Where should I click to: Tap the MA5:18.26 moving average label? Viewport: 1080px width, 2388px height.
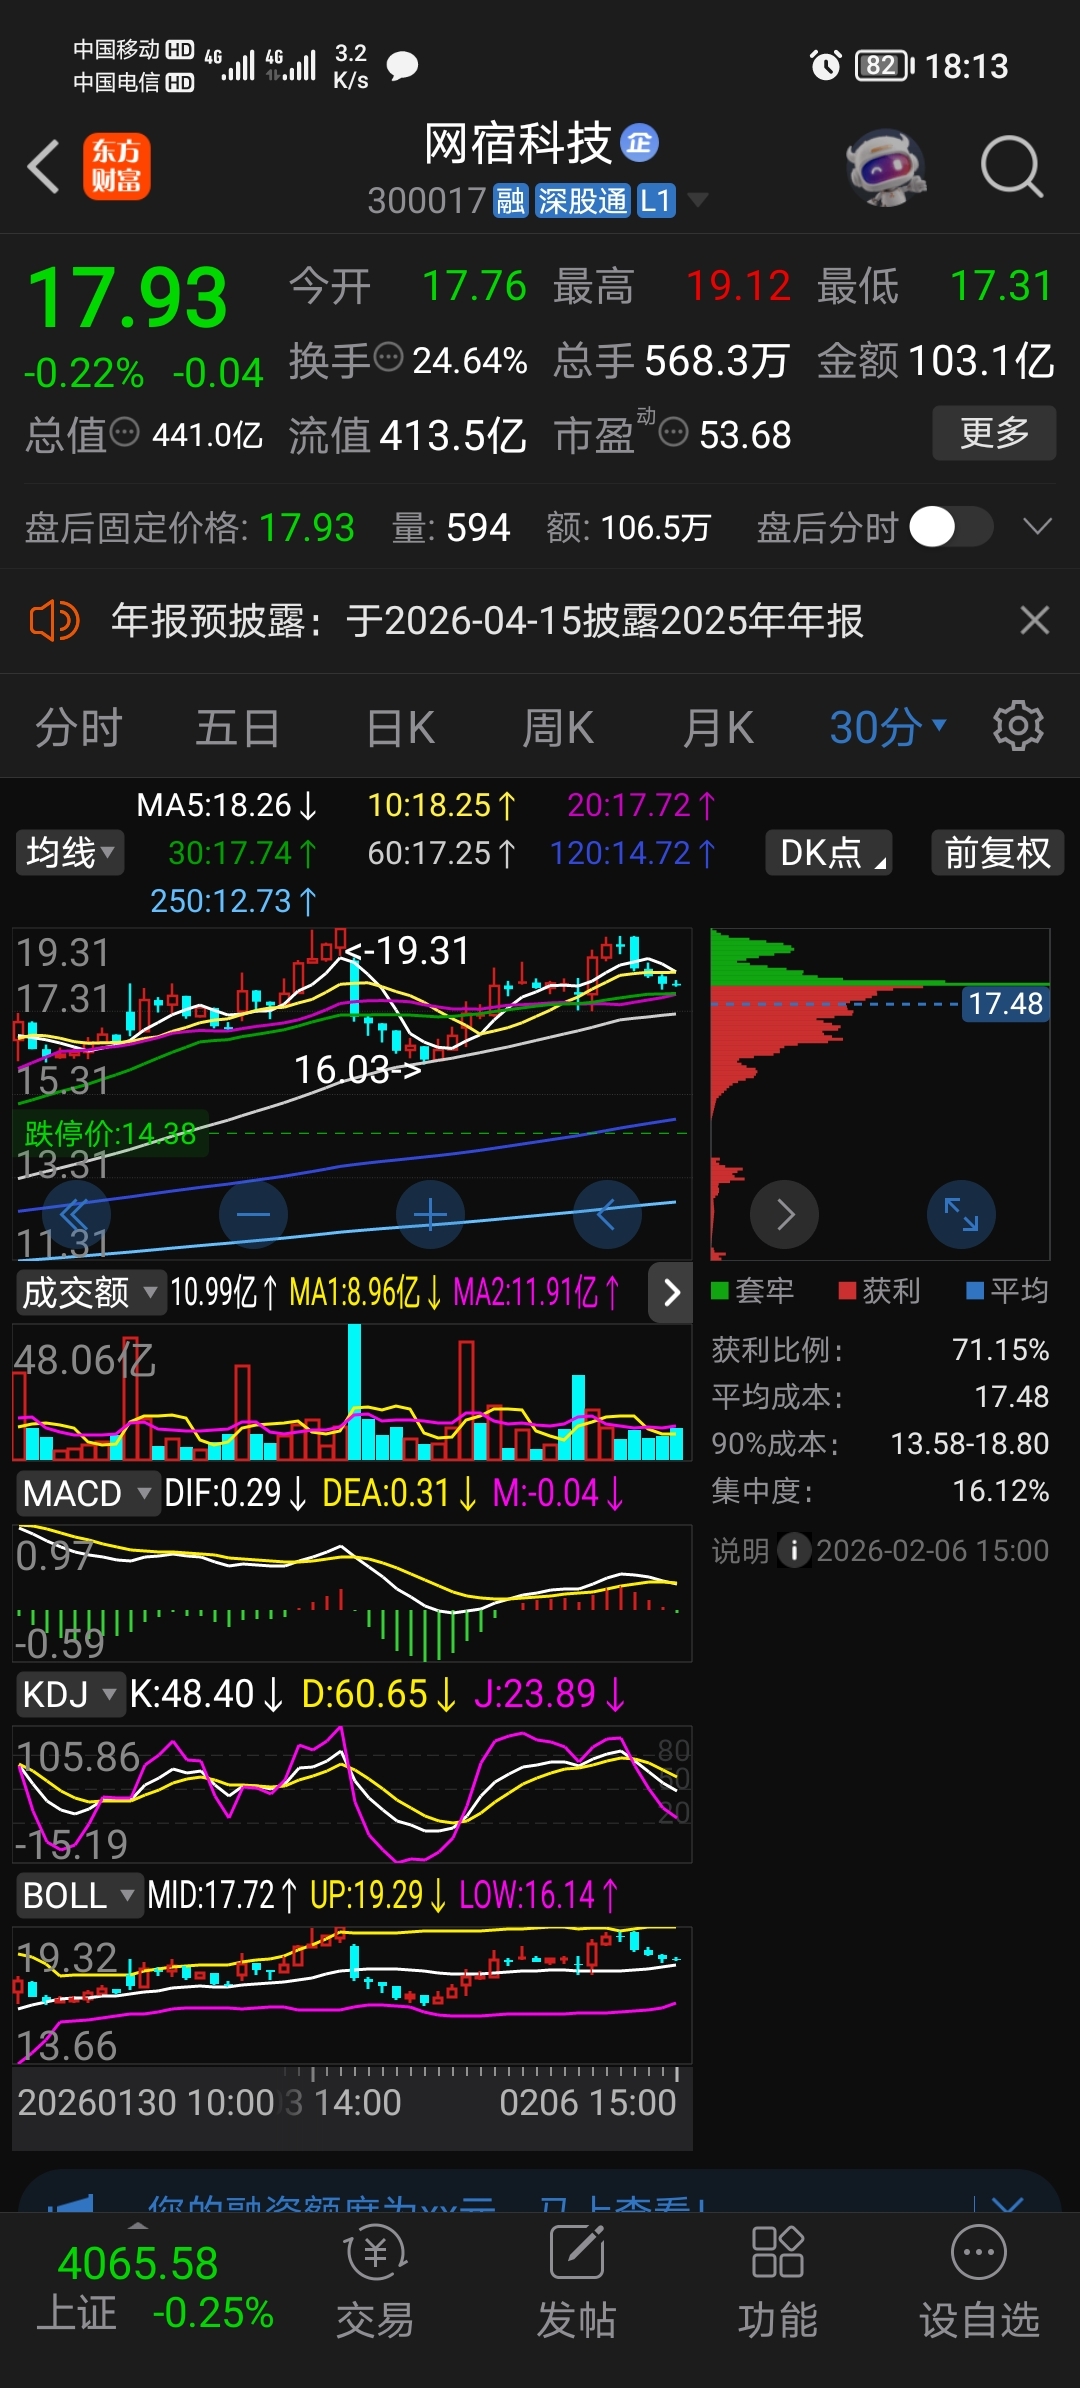(227, 805)
